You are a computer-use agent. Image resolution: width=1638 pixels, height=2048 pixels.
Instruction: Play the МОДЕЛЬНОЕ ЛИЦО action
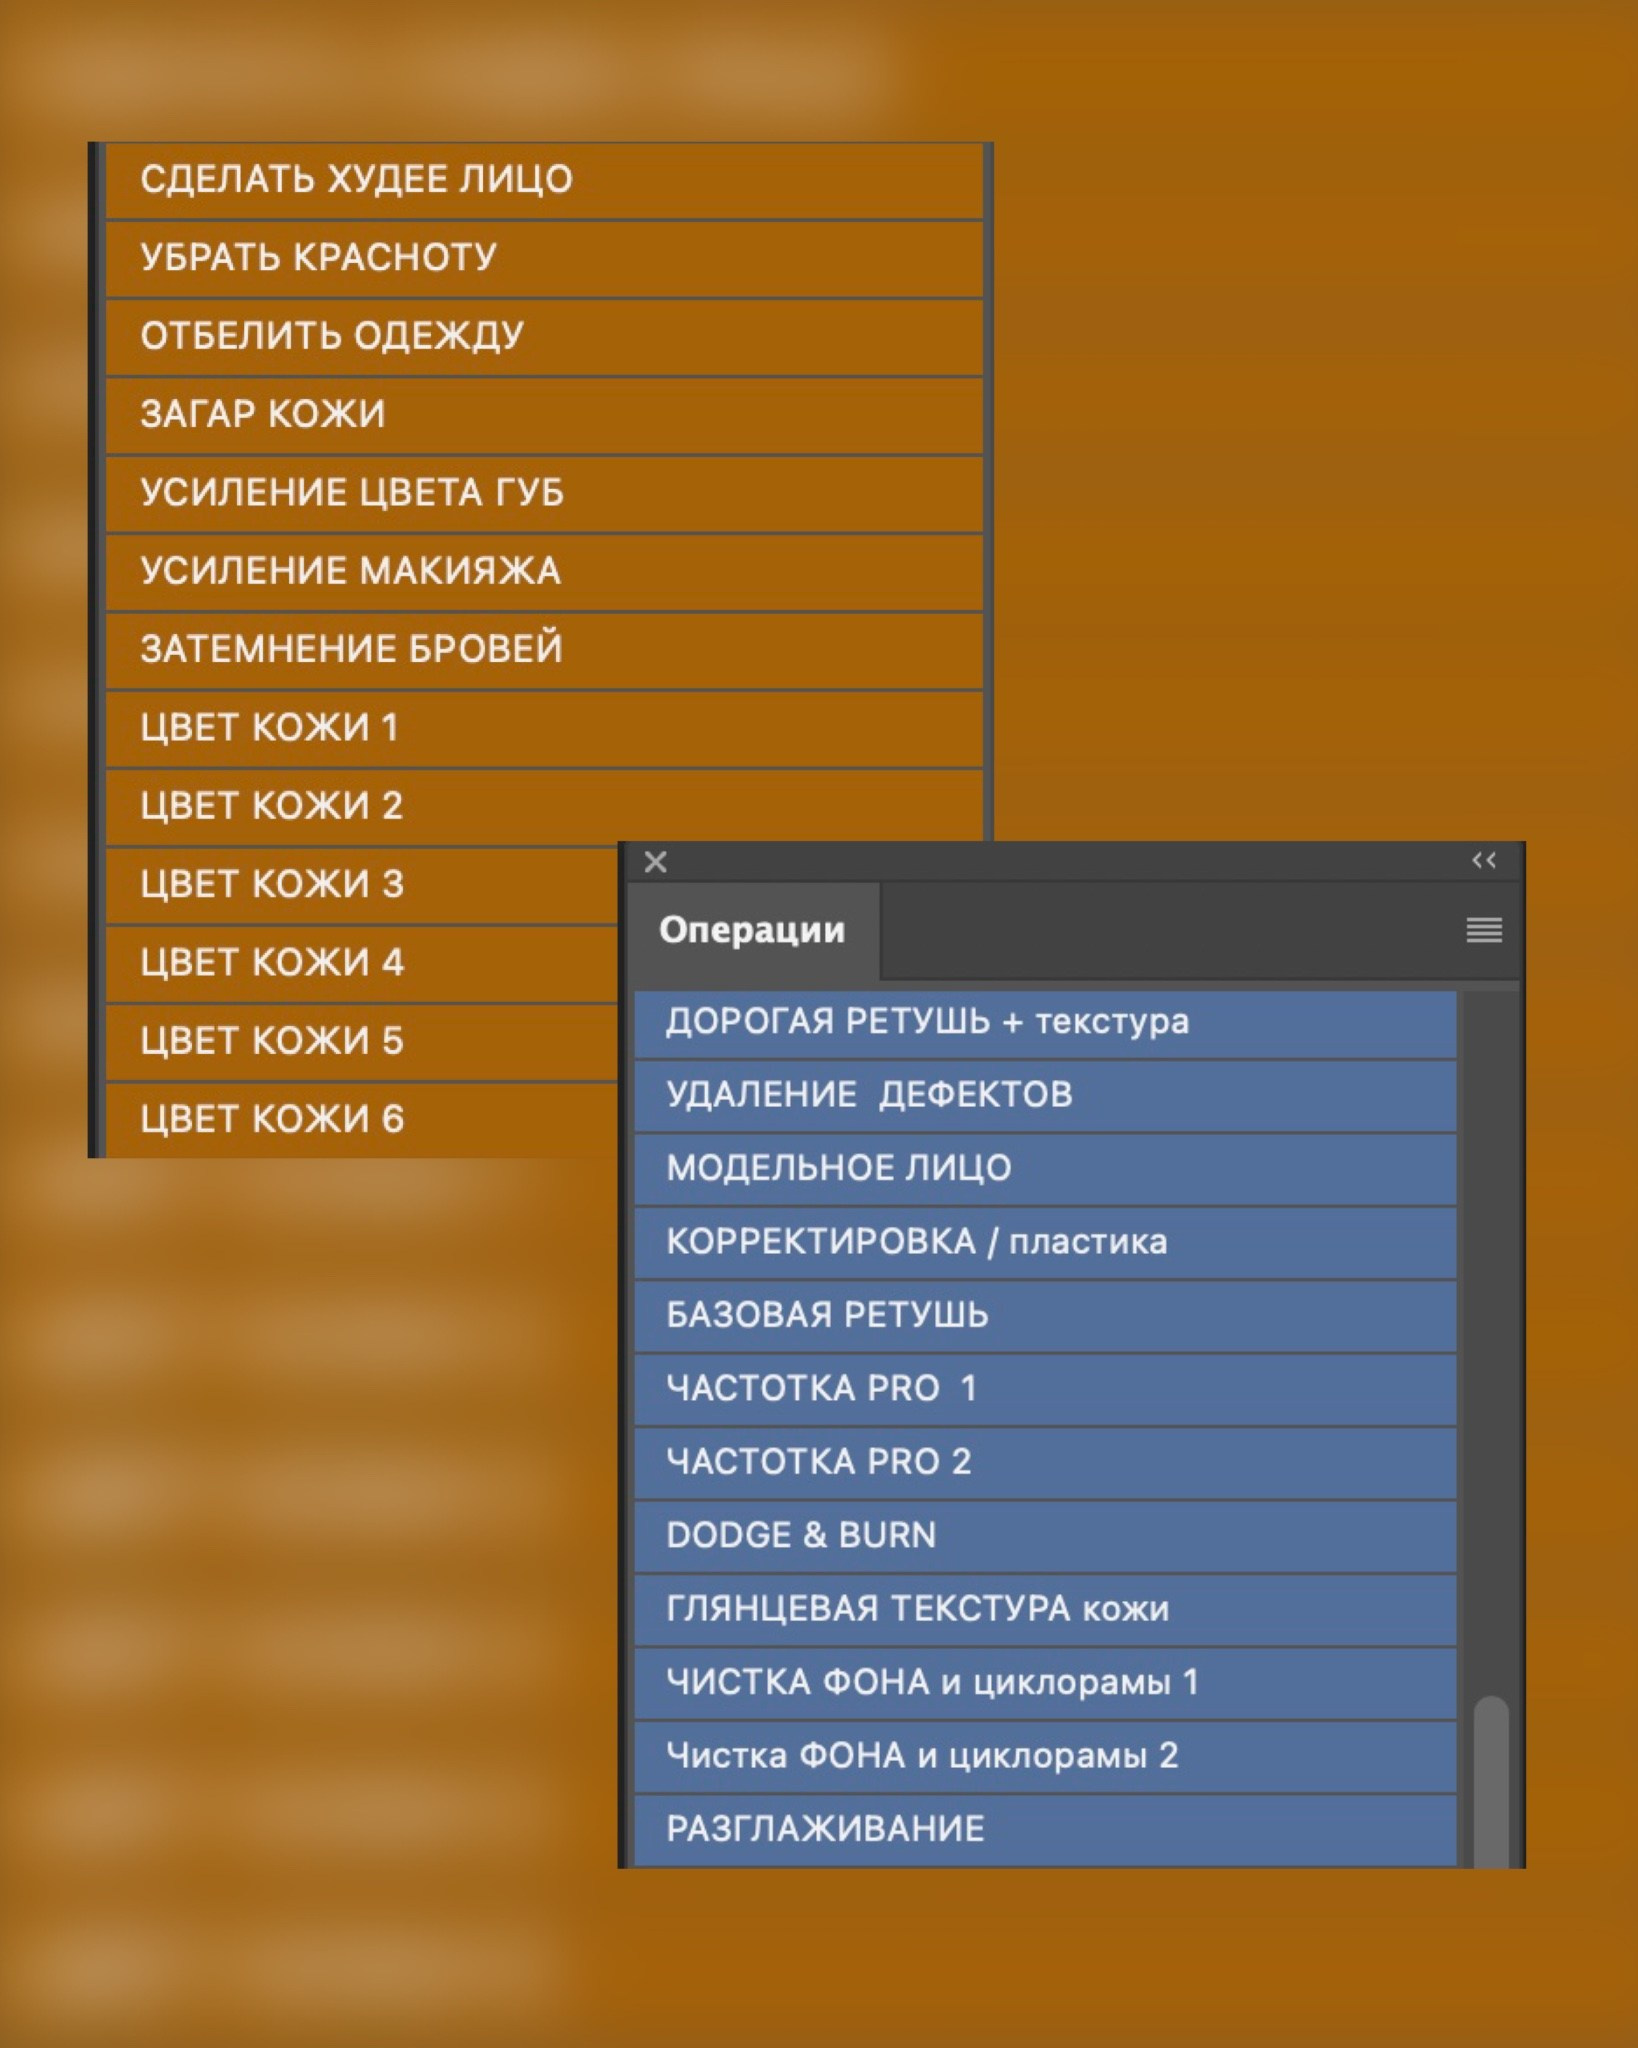pyautogui.click(x=1044, y=1169)
